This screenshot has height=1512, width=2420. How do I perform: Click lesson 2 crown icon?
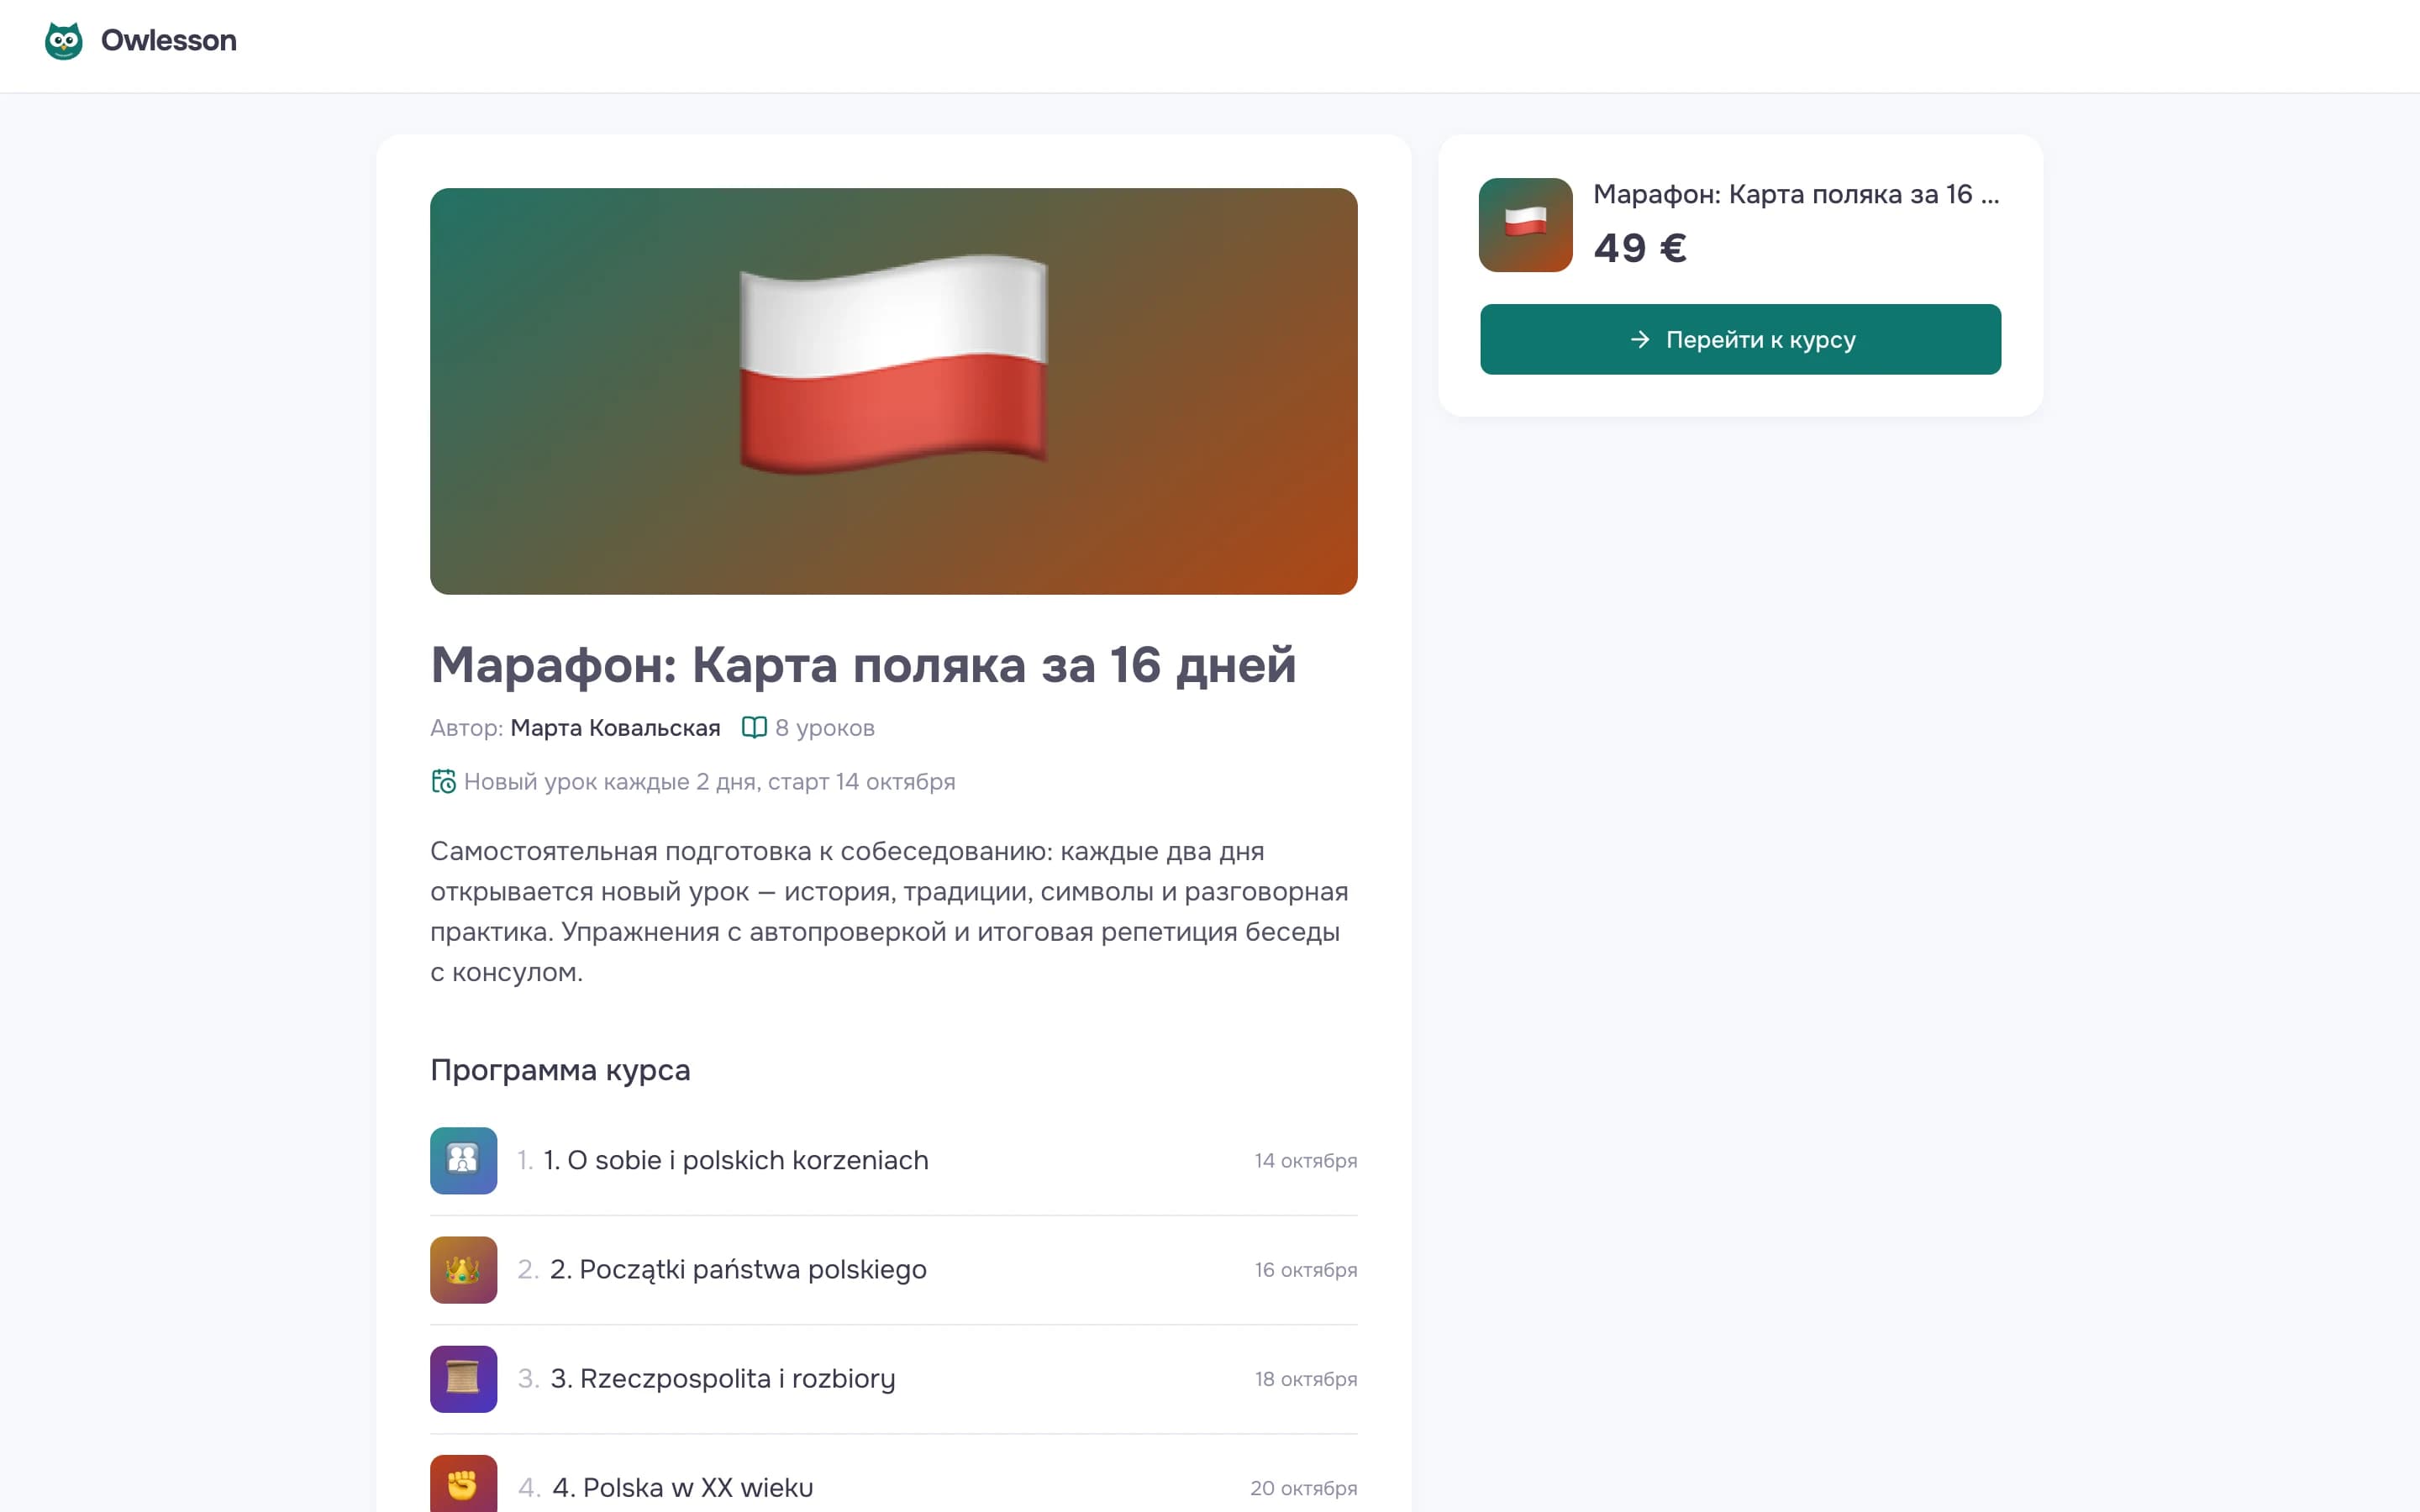tap(463, 1269)
